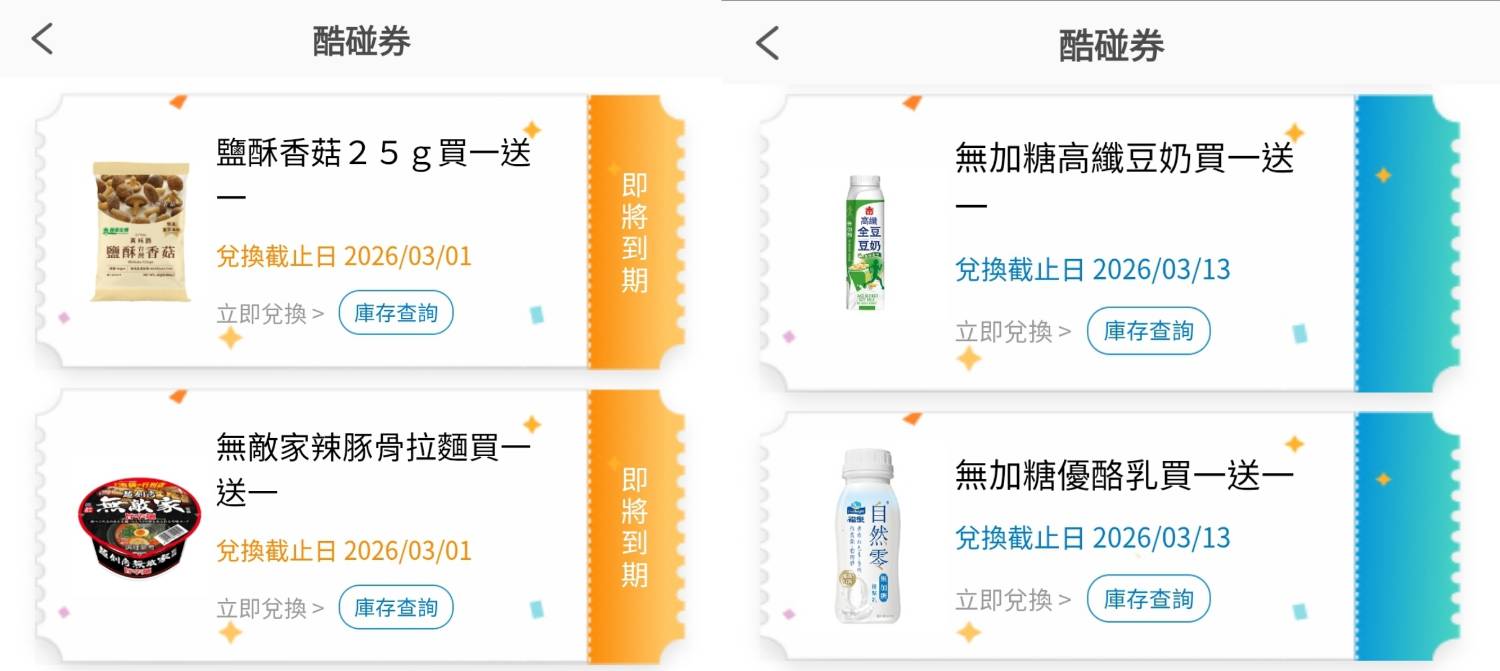Tap 即將到期 orange stub on ramen coupon

(x=634, y=526)
